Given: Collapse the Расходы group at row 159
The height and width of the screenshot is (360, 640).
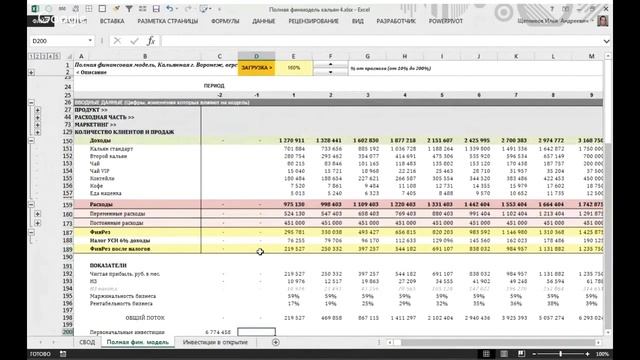Looking at the screenshot, I should point(31,204).
